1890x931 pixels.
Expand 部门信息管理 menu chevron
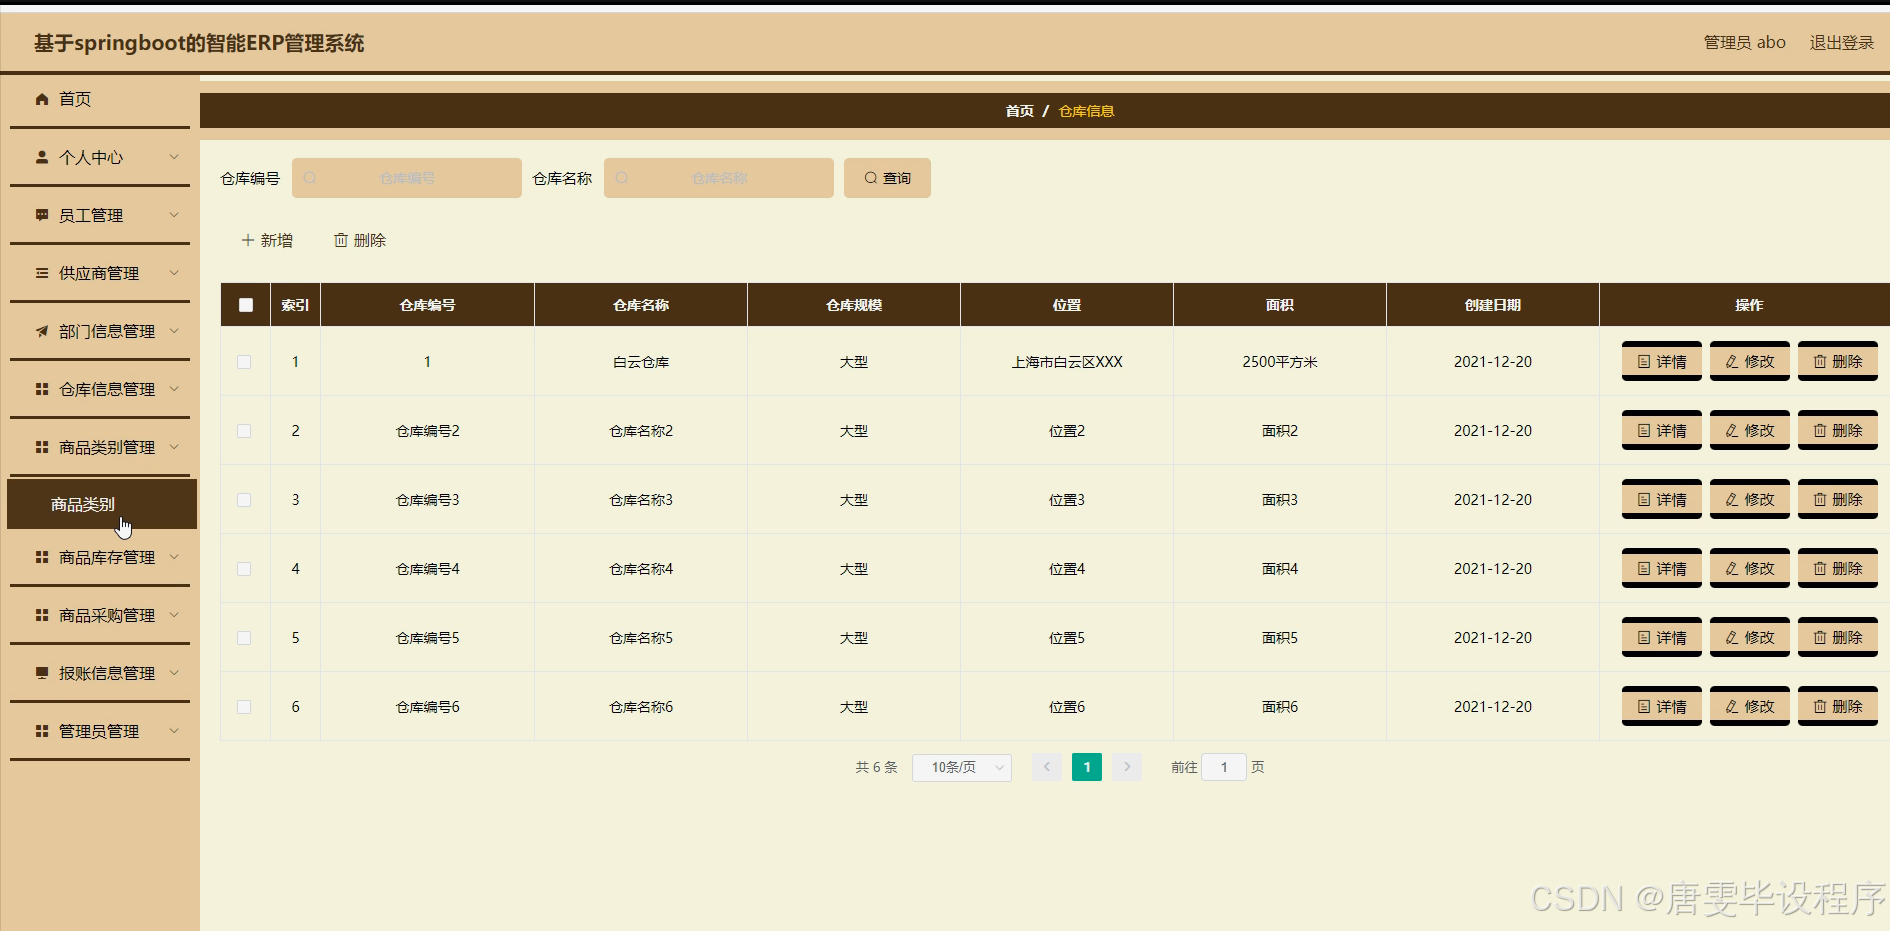tap(174, 331)
